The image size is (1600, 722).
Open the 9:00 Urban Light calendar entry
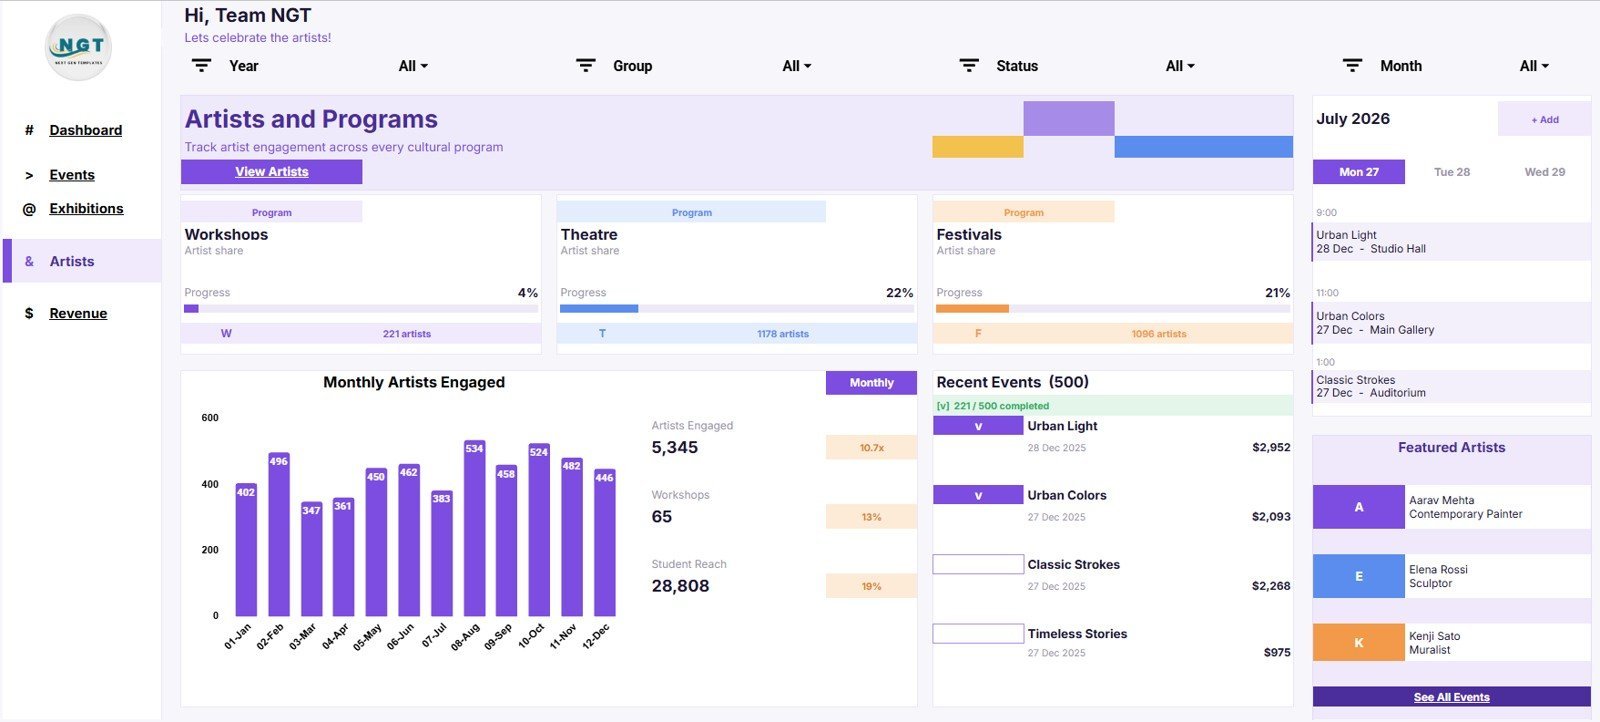pos(1451,242)
